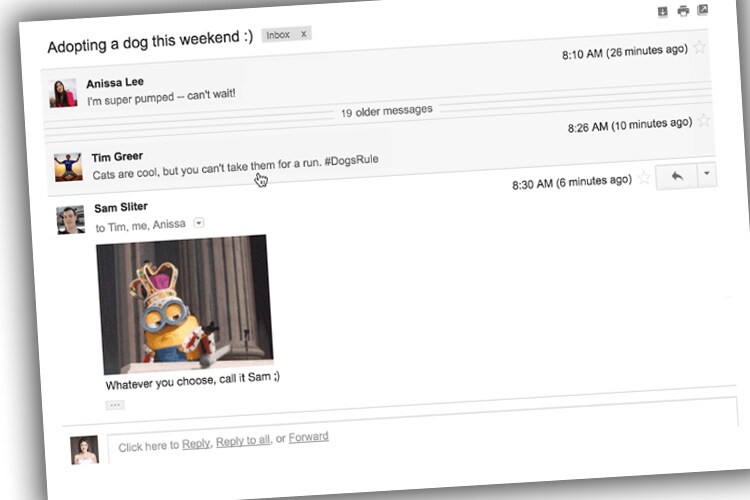Open Anissa Lee's profile picture
This screenshot has height=500, width=750.
[x=63, y=93]
